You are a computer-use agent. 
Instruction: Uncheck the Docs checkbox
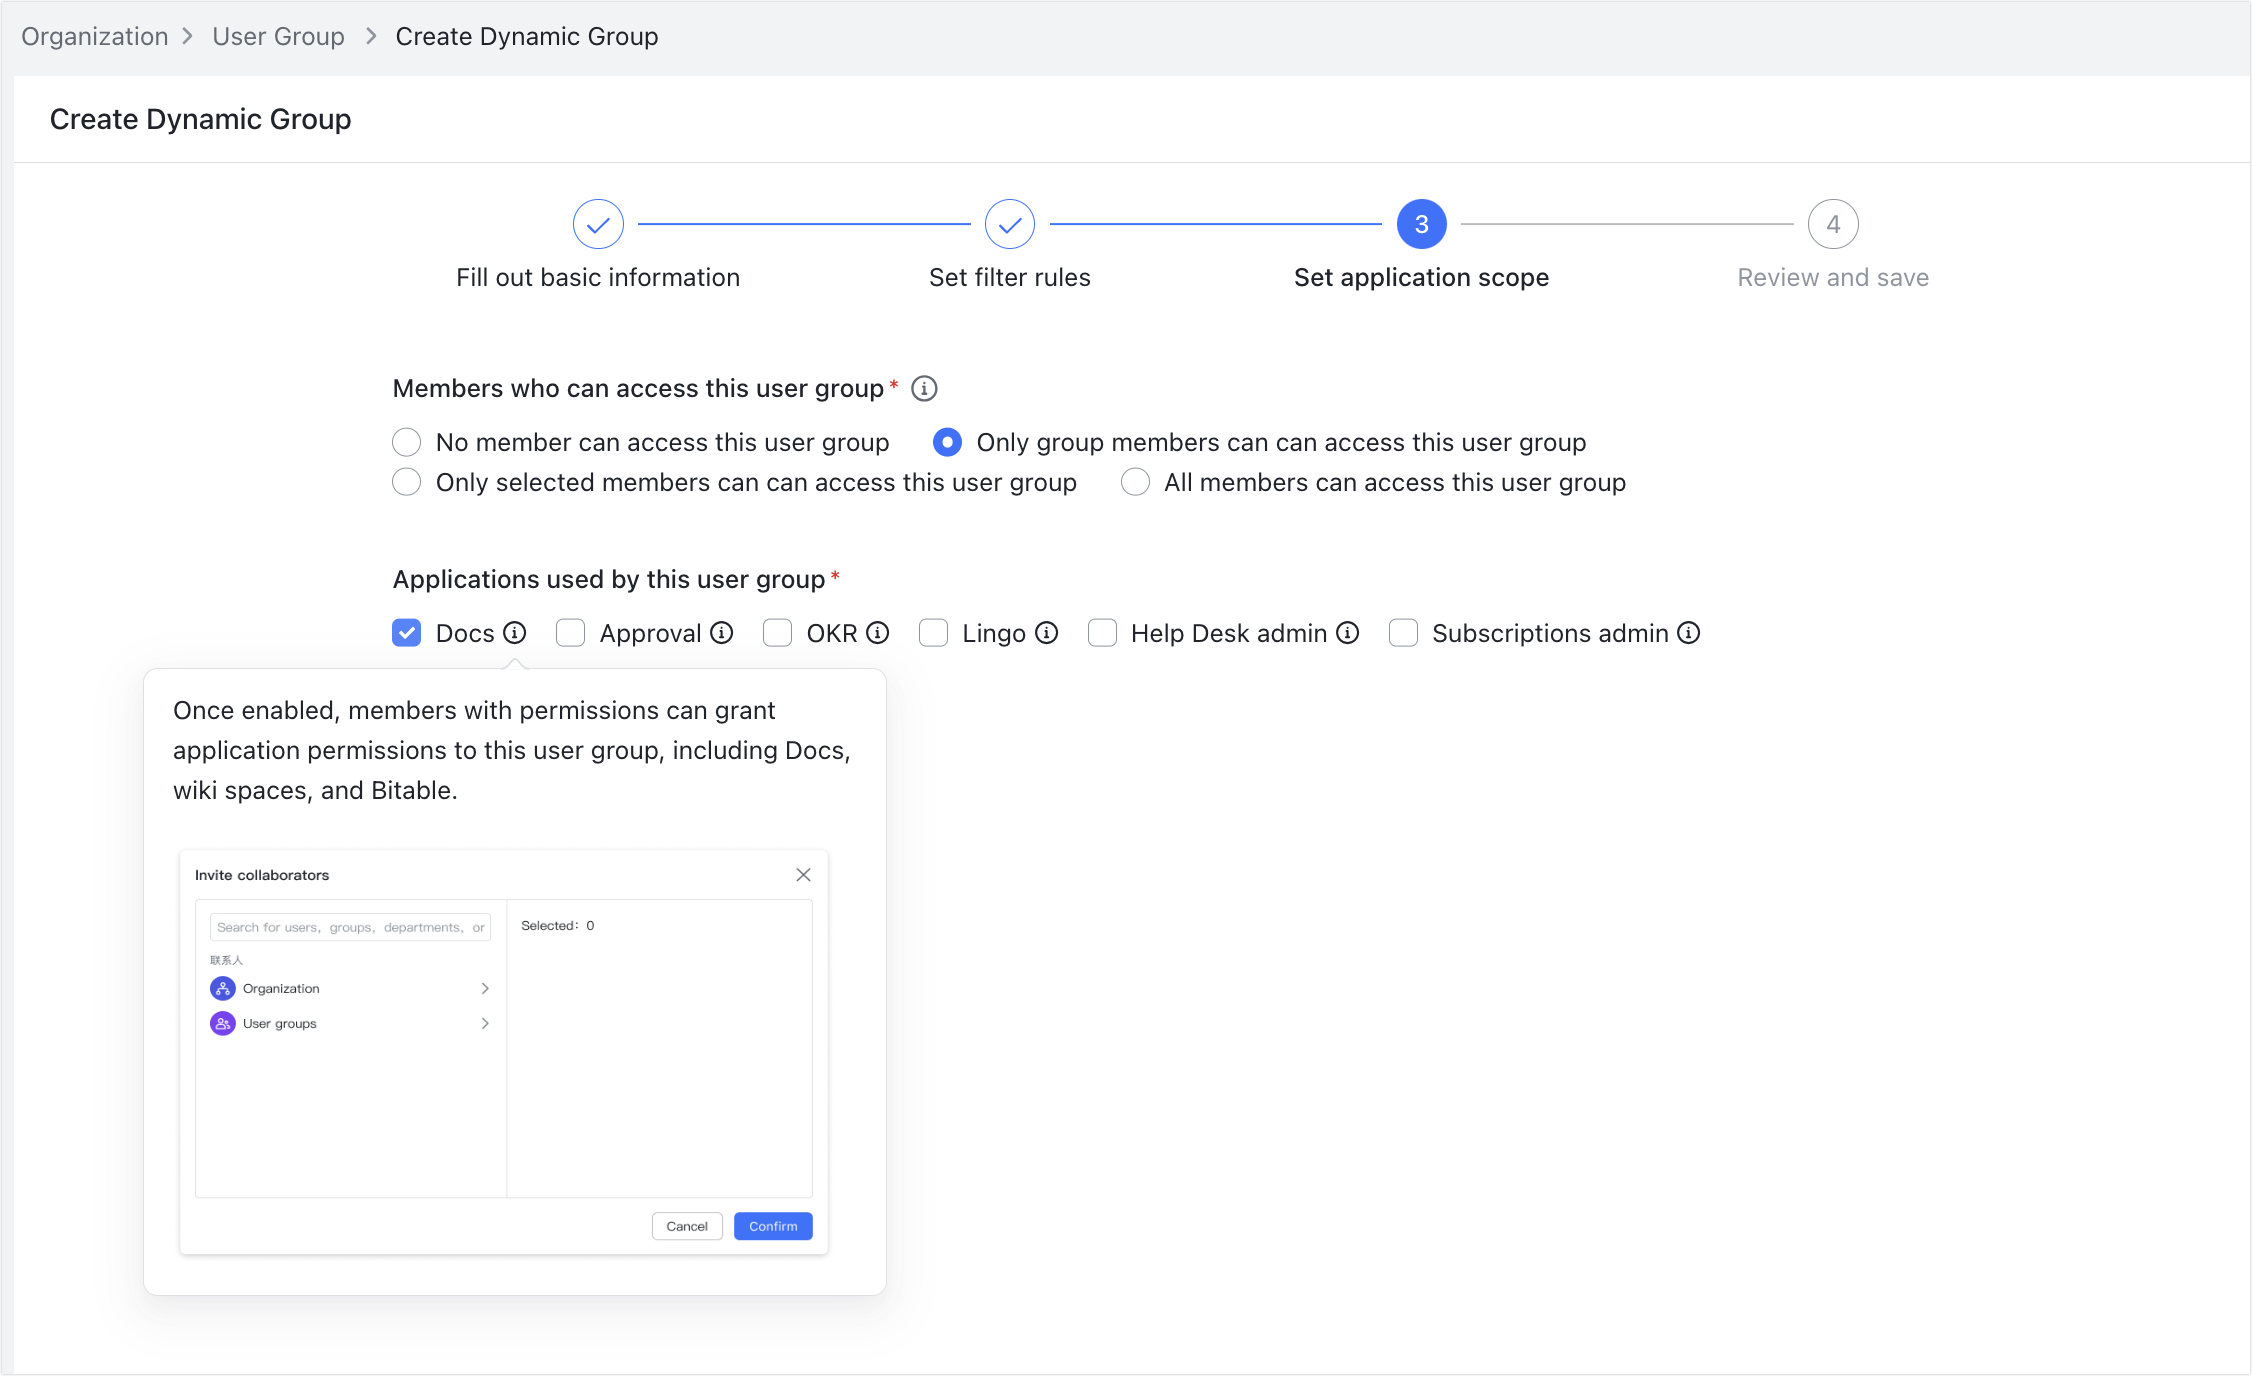pyautogui.click(x=406, y=632)
